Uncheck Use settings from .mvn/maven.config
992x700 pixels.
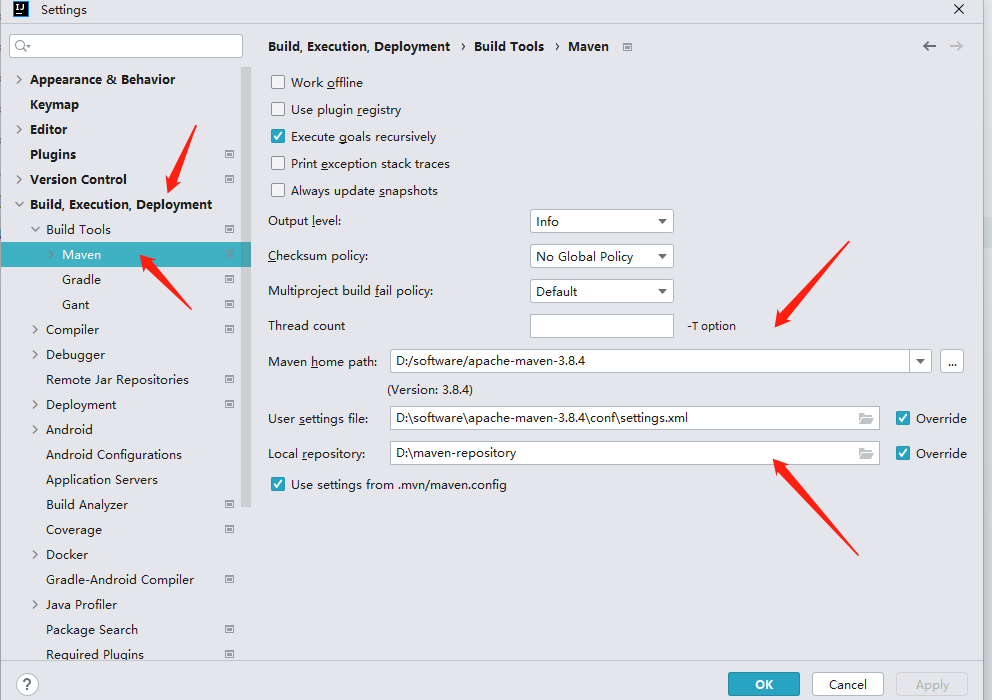point(278,484)
